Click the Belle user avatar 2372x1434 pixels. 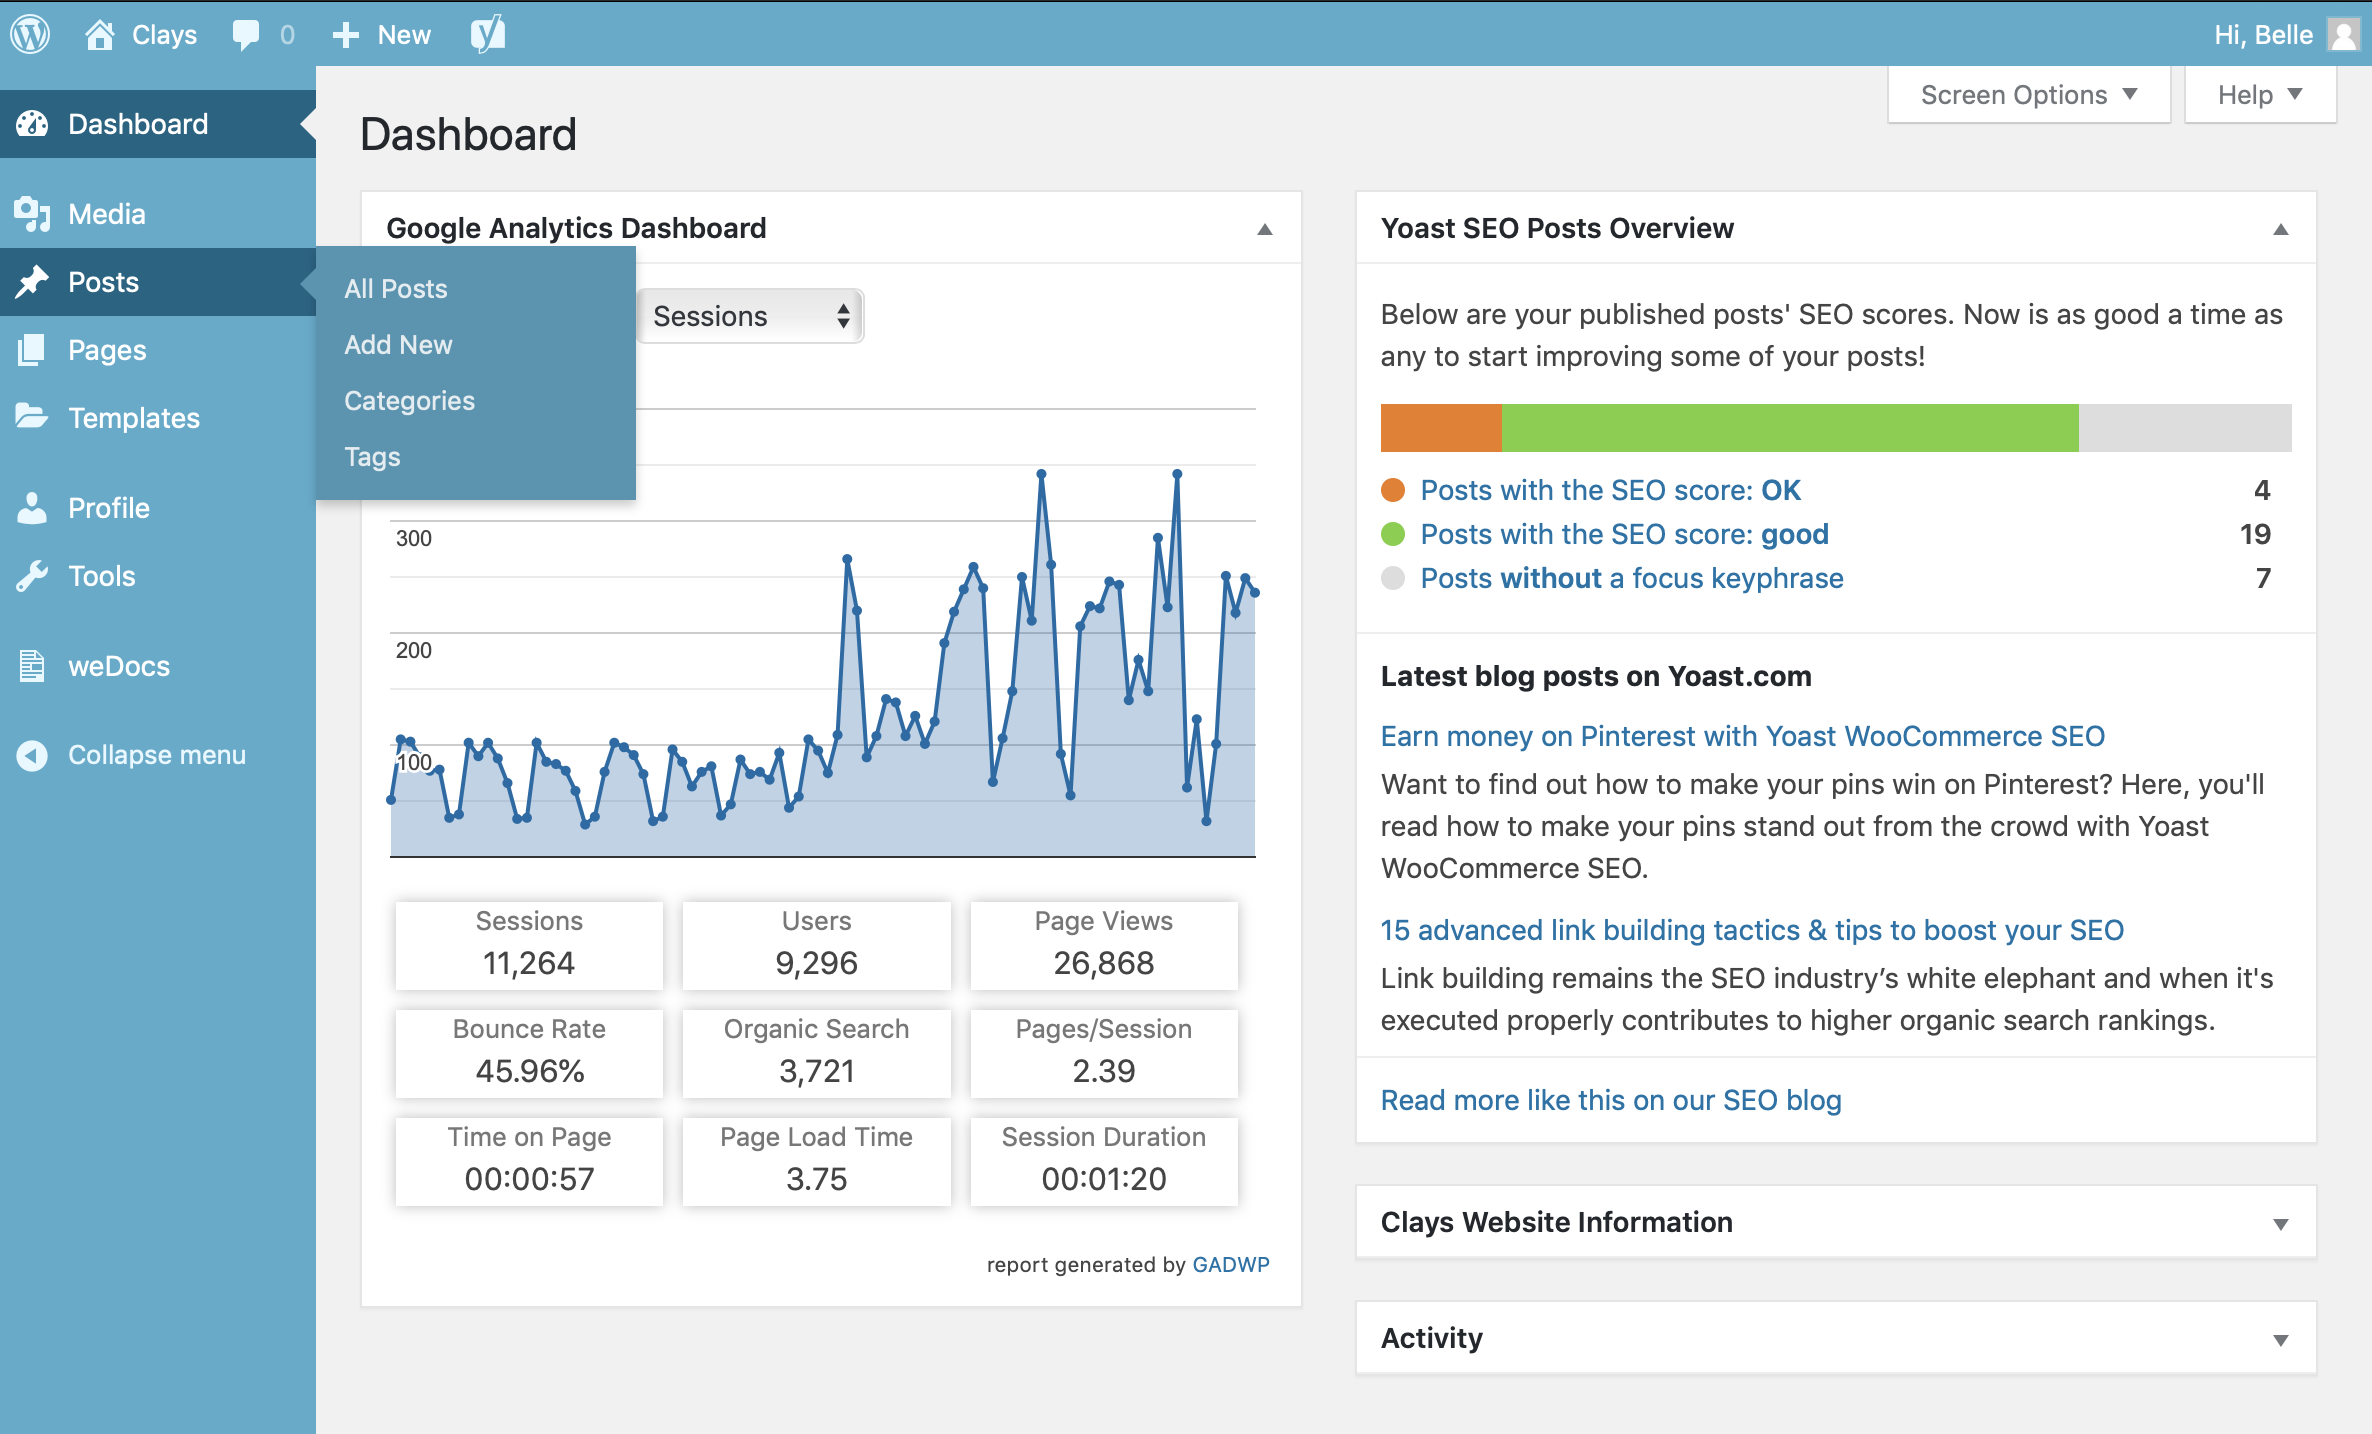pos(2343,34)
